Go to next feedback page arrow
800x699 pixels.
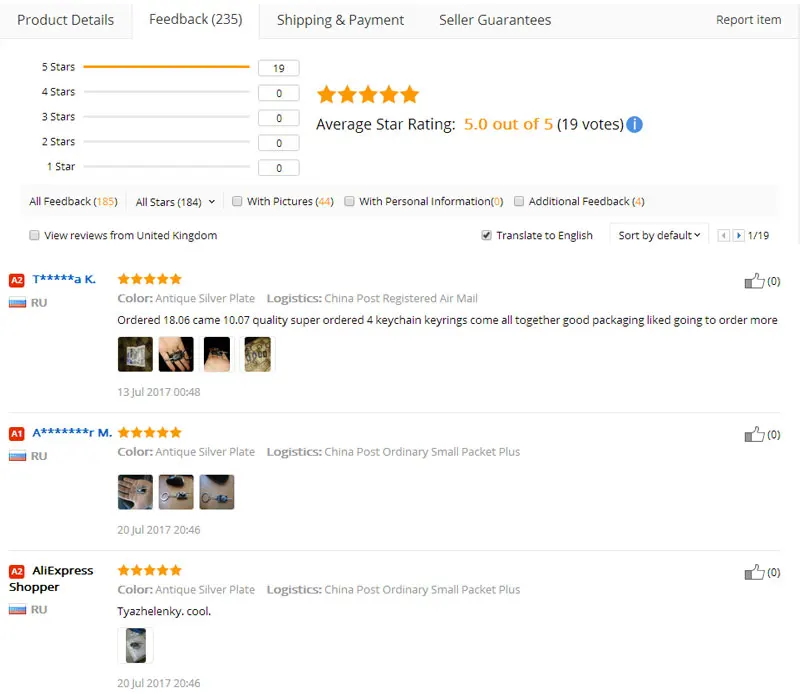coord(739,236)
